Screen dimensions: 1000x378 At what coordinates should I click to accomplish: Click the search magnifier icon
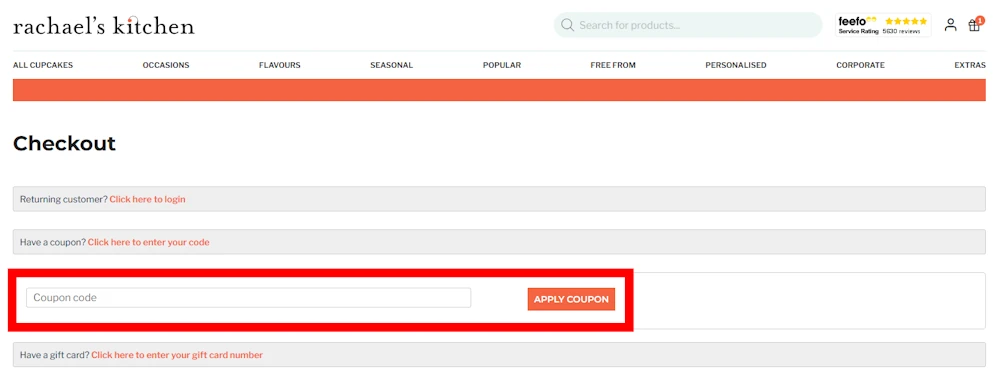coord(567,25)
